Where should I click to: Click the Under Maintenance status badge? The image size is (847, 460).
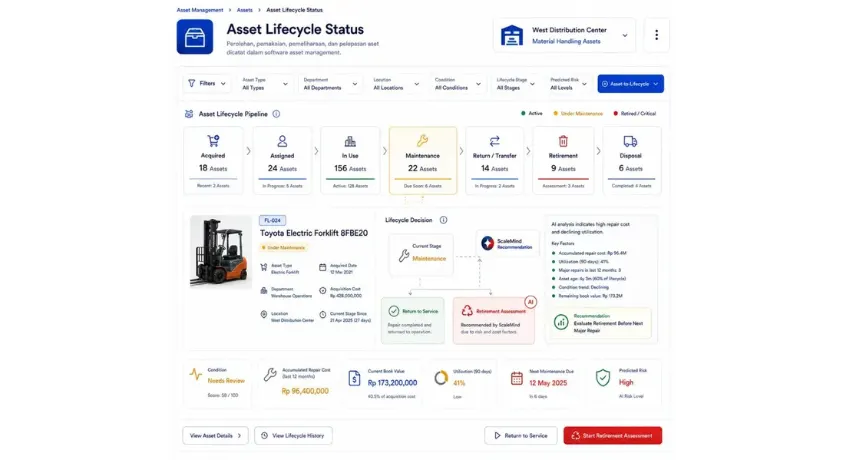(x=284, y=248)
